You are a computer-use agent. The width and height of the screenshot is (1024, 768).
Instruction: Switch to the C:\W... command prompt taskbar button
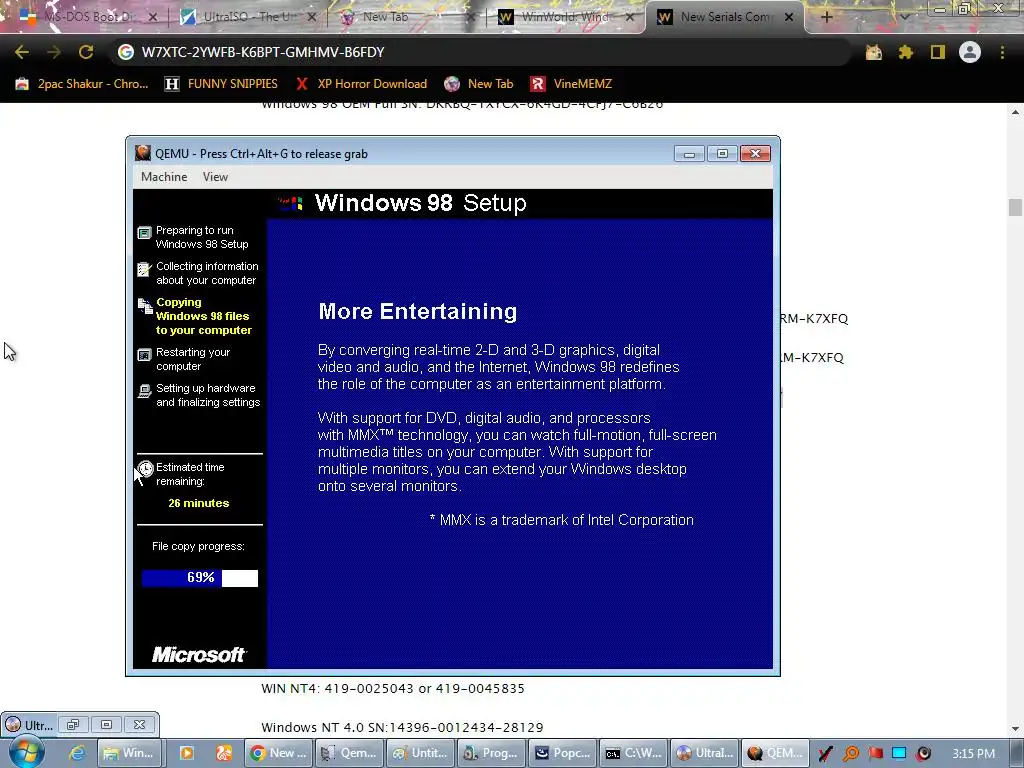click(633, 753)
